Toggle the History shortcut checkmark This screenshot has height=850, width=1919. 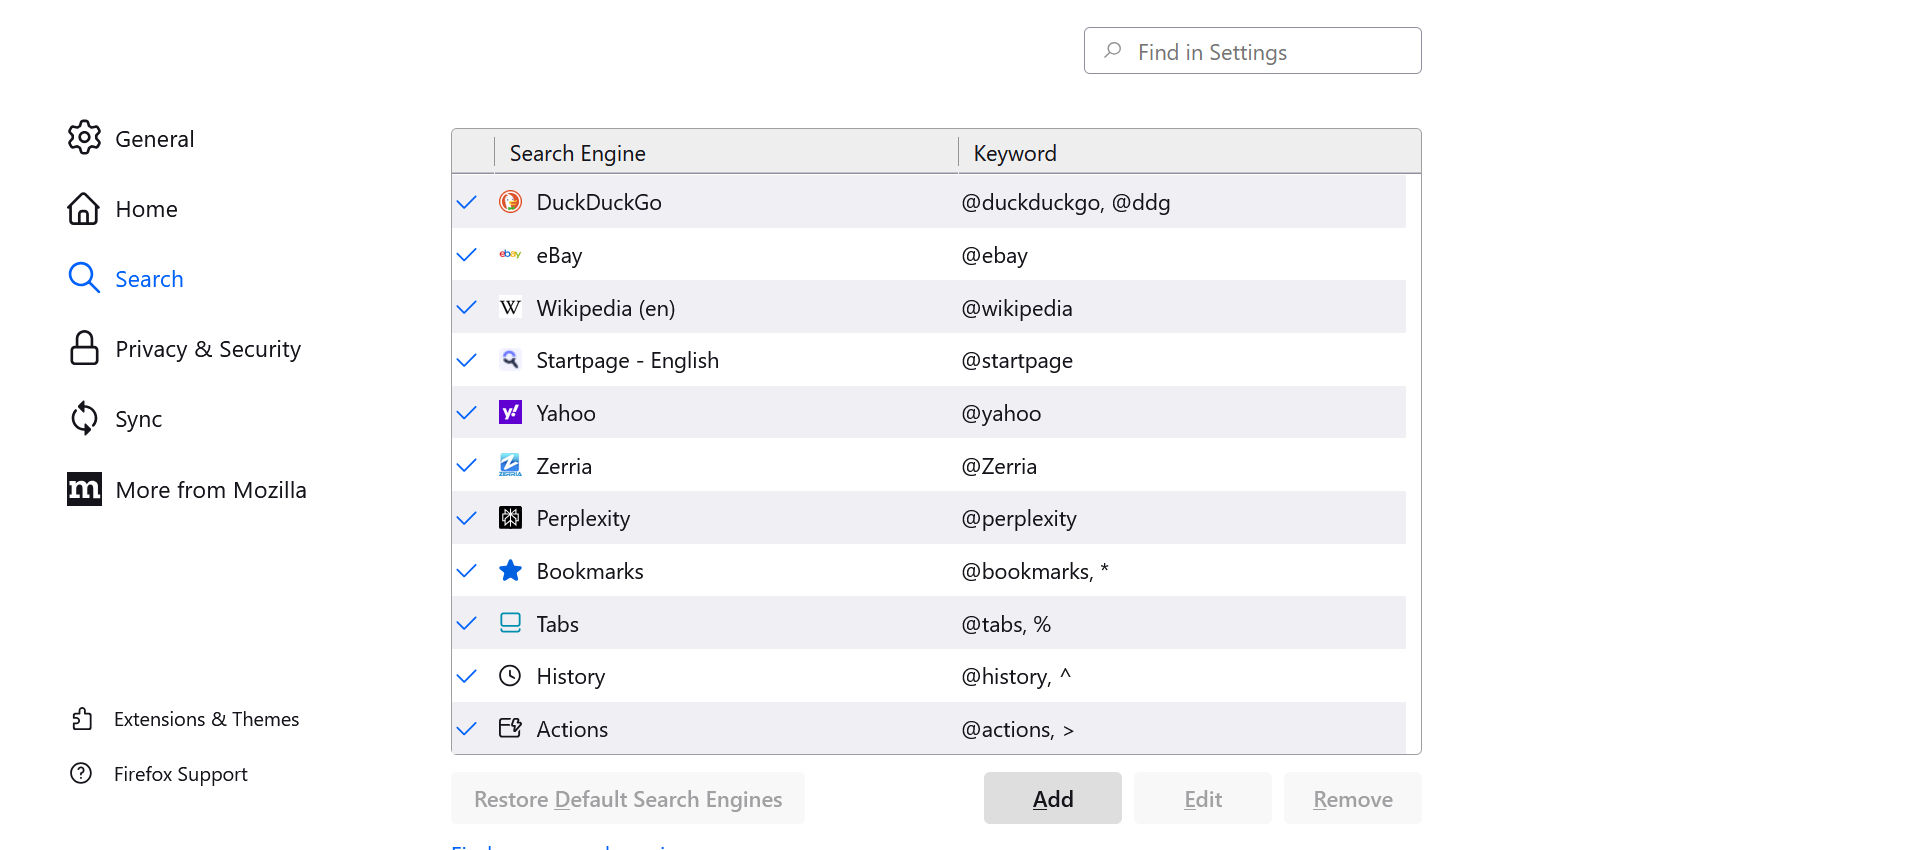tap(466, 676)
